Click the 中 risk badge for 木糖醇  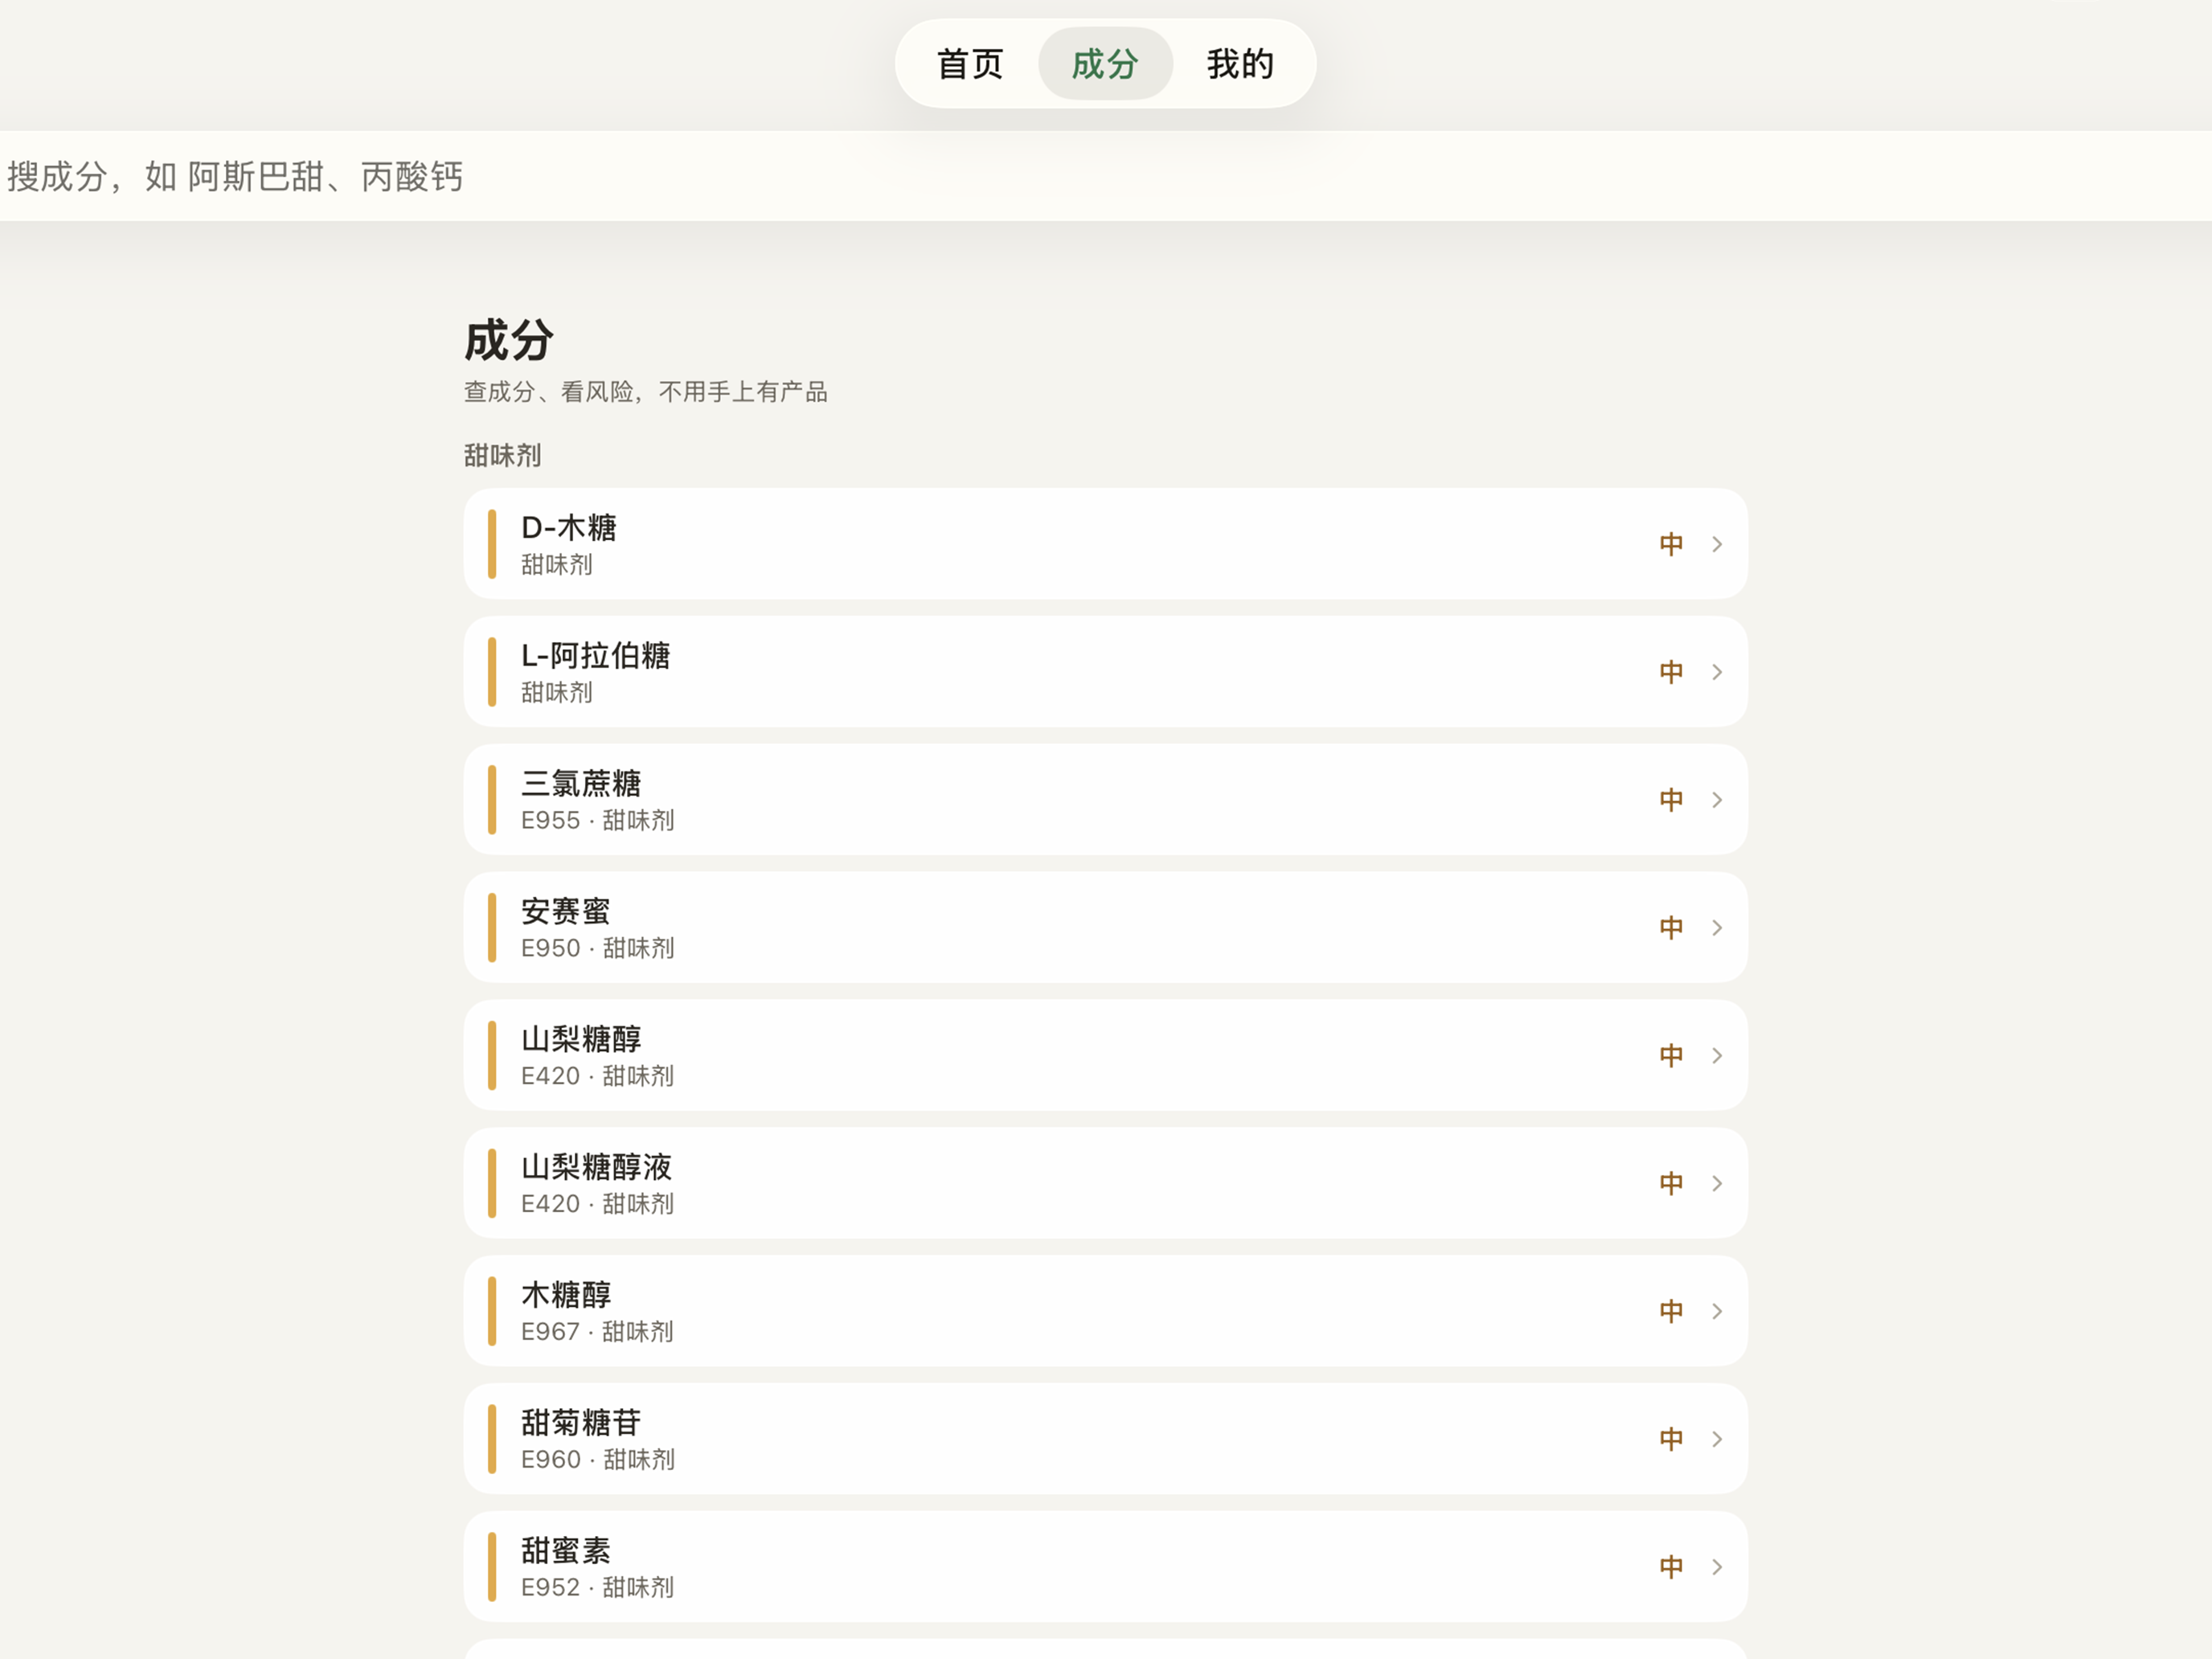[1671, 1311]
